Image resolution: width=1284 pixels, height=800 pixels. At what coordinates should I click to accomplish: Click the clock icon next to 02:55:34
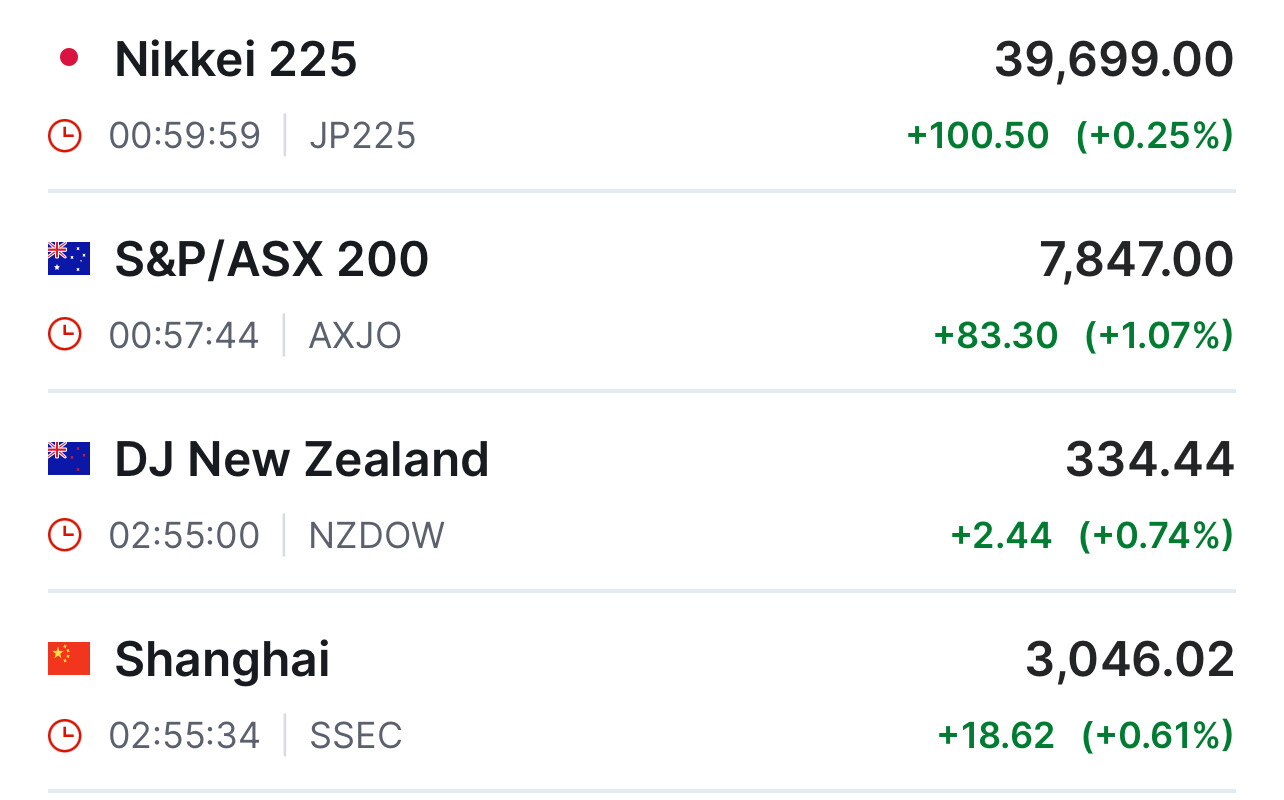pos(65,735)
